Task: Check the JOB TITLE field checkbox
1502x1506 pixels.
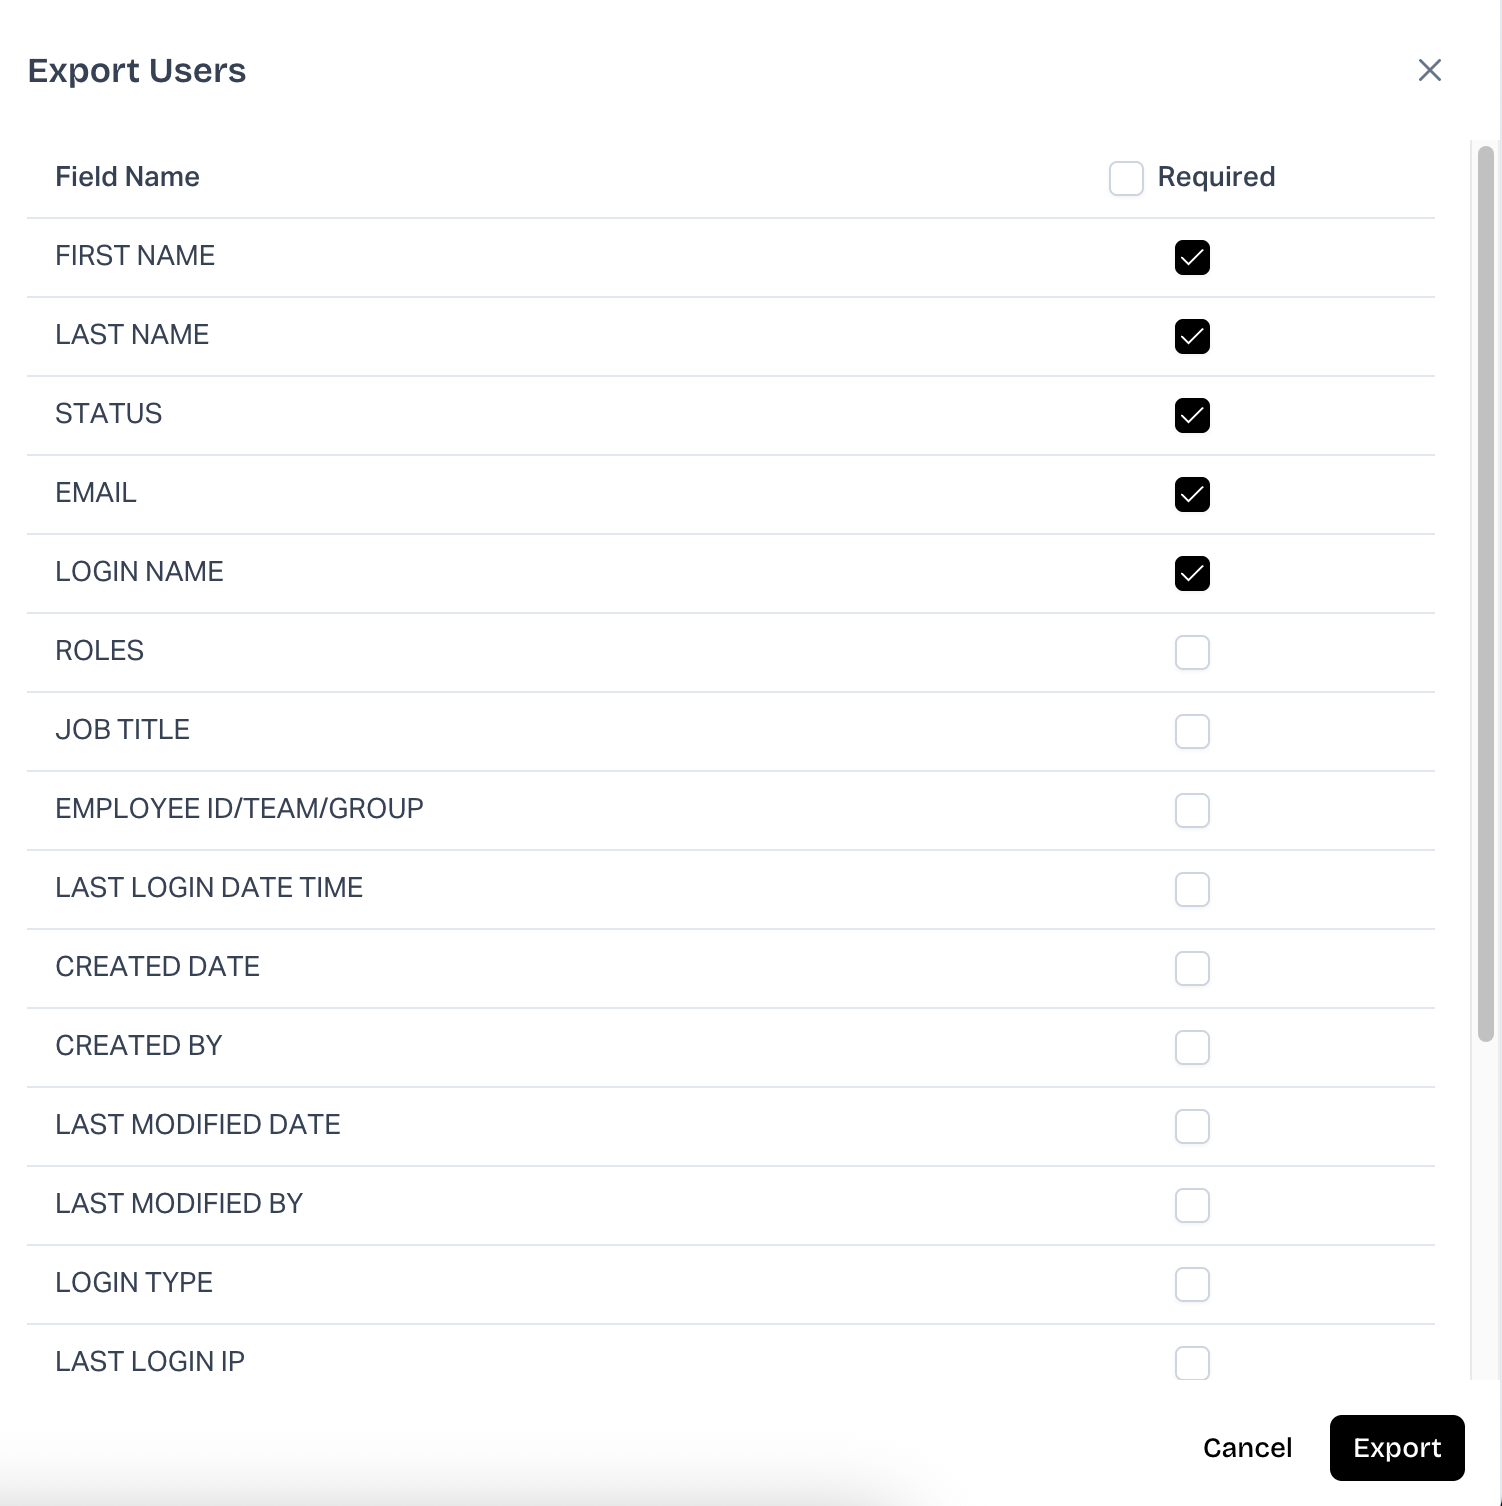Action: click(1192, 731)
